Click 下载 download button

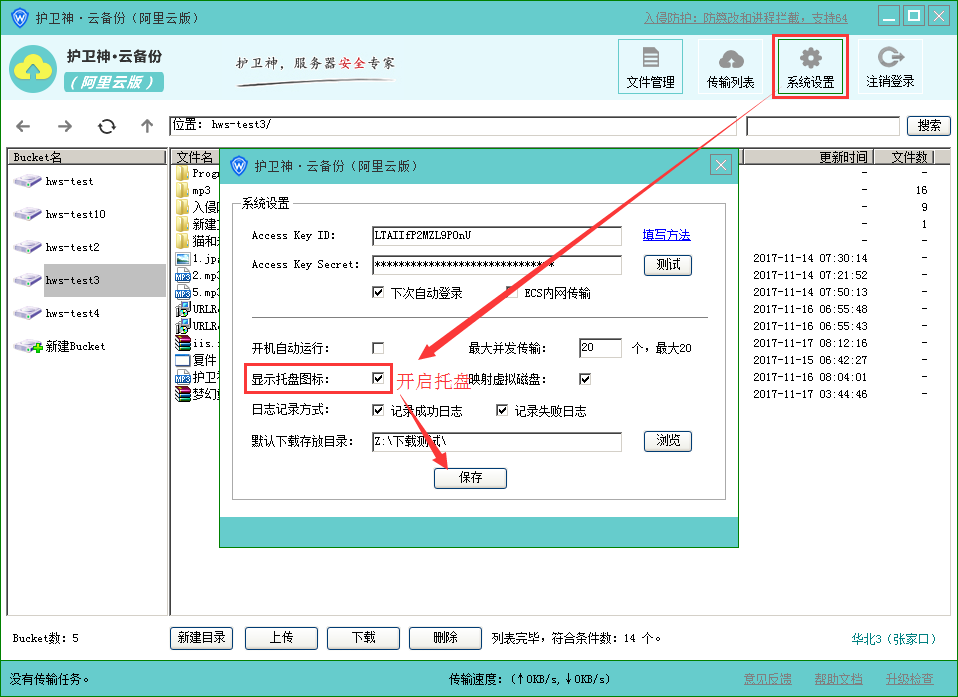click(364, 638)
